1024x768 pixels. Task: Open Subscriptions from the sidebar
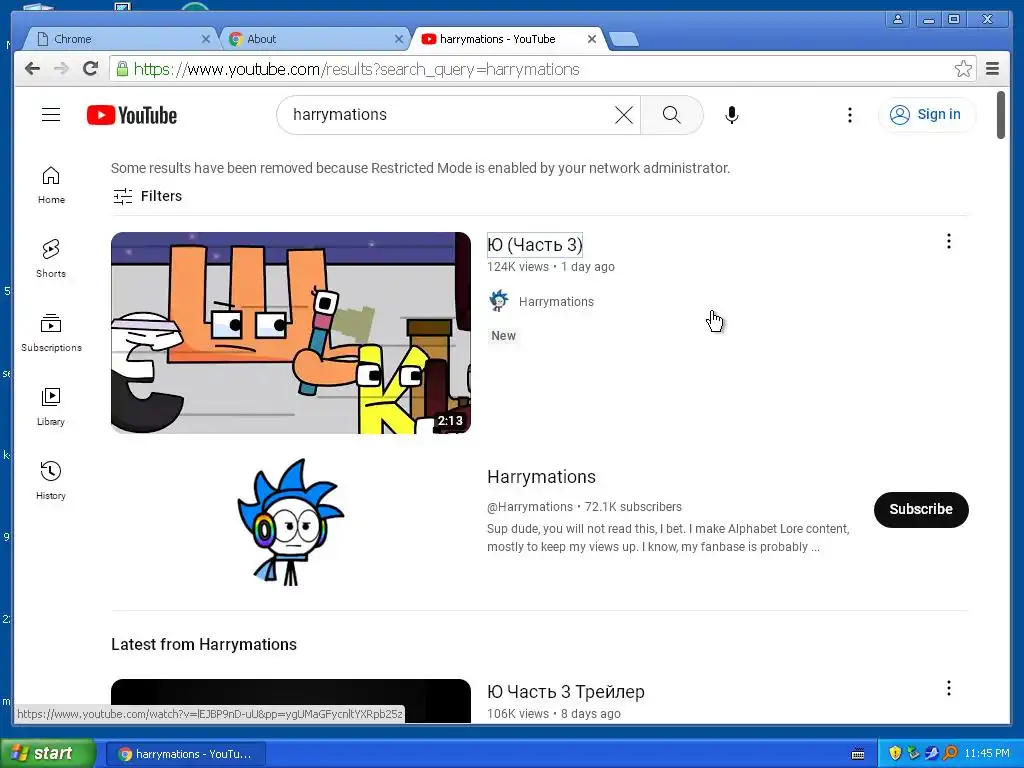[51, 333]
